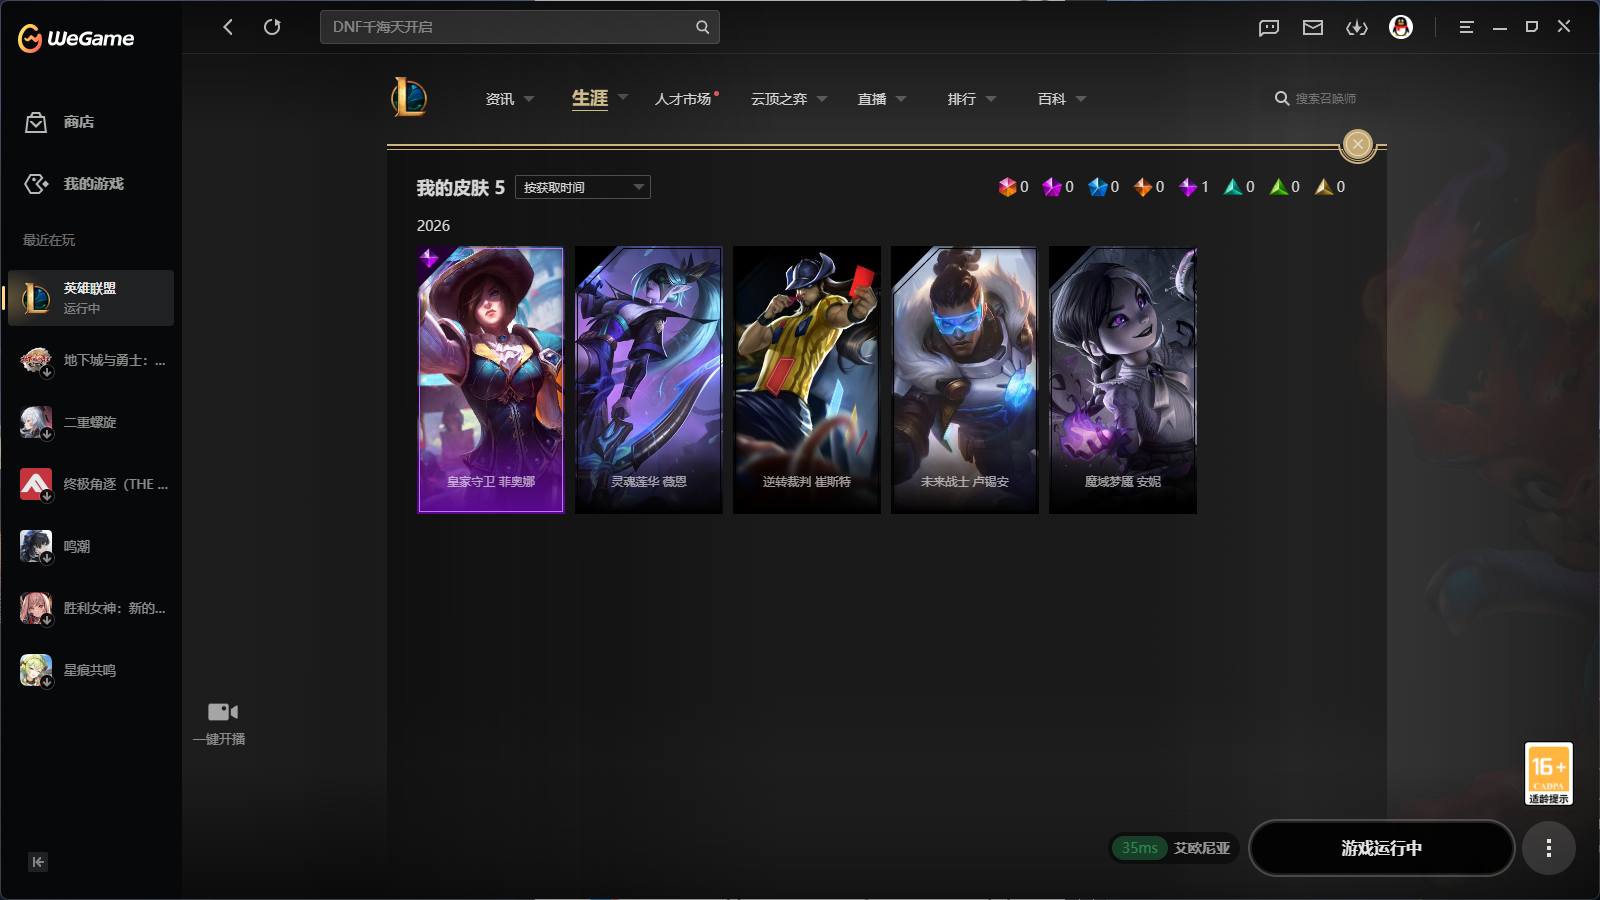Open the 人才市场 talent market tab
Screen dimensions: 1600x900
pos(683,99)
